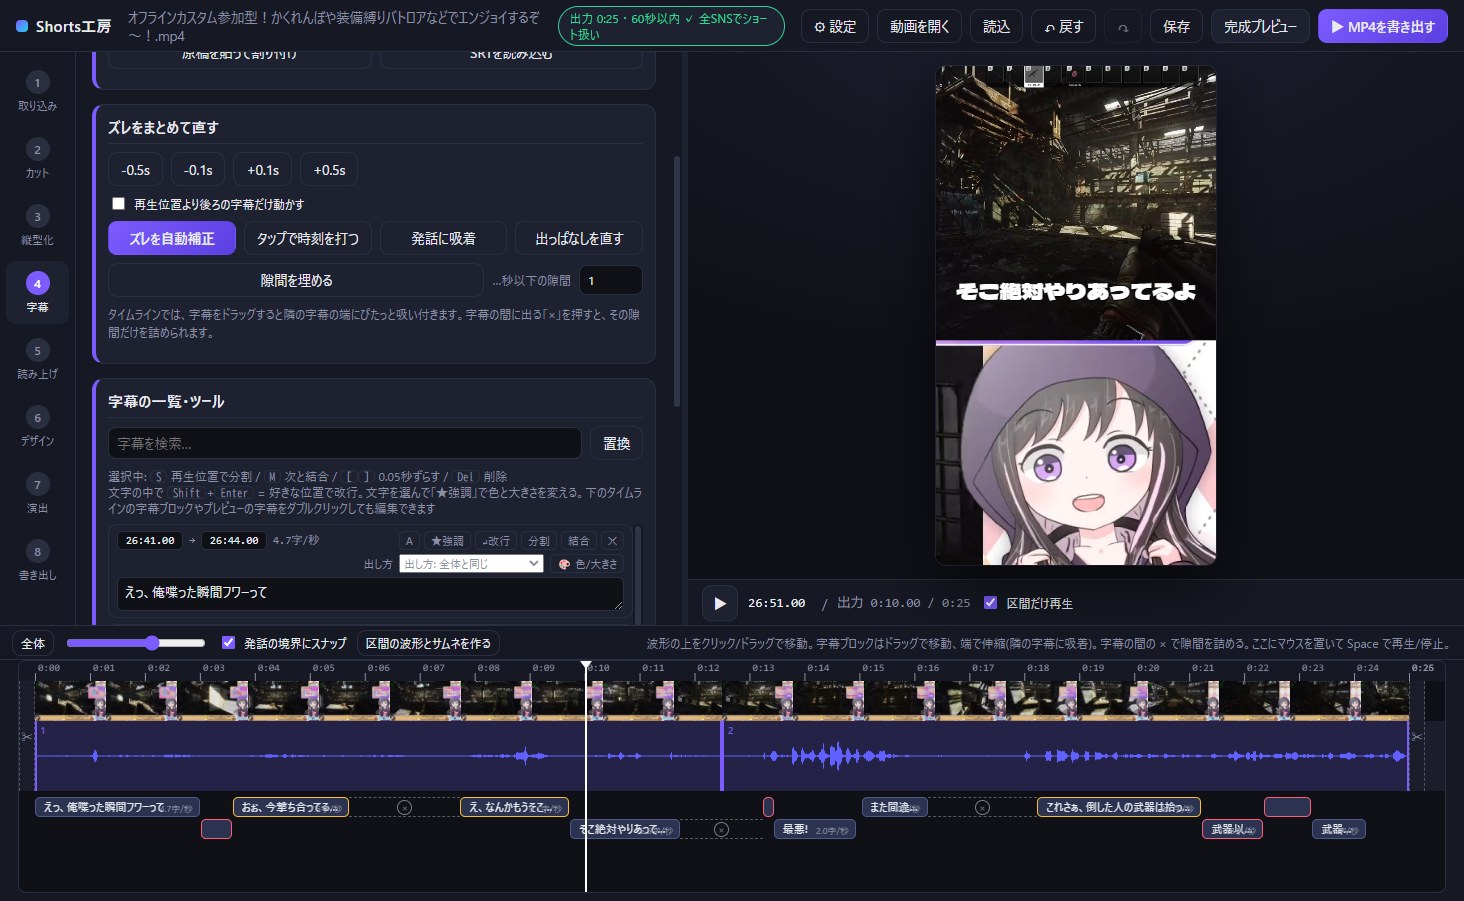Click the Shorts工房 logo

pos(64,27)
